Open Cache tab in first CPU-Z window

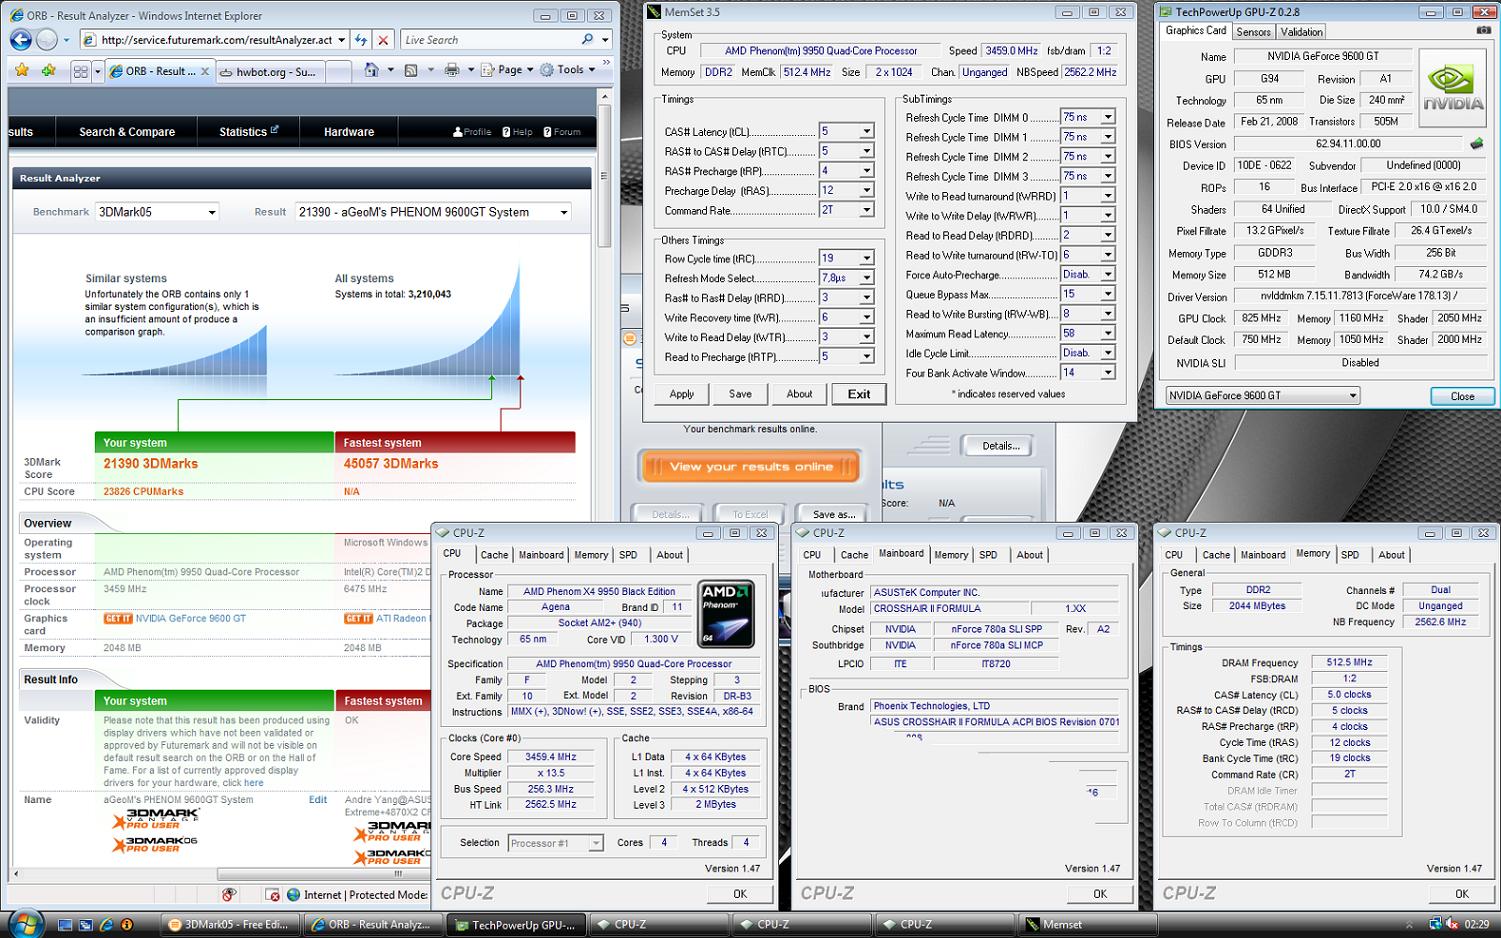point(494,555)
